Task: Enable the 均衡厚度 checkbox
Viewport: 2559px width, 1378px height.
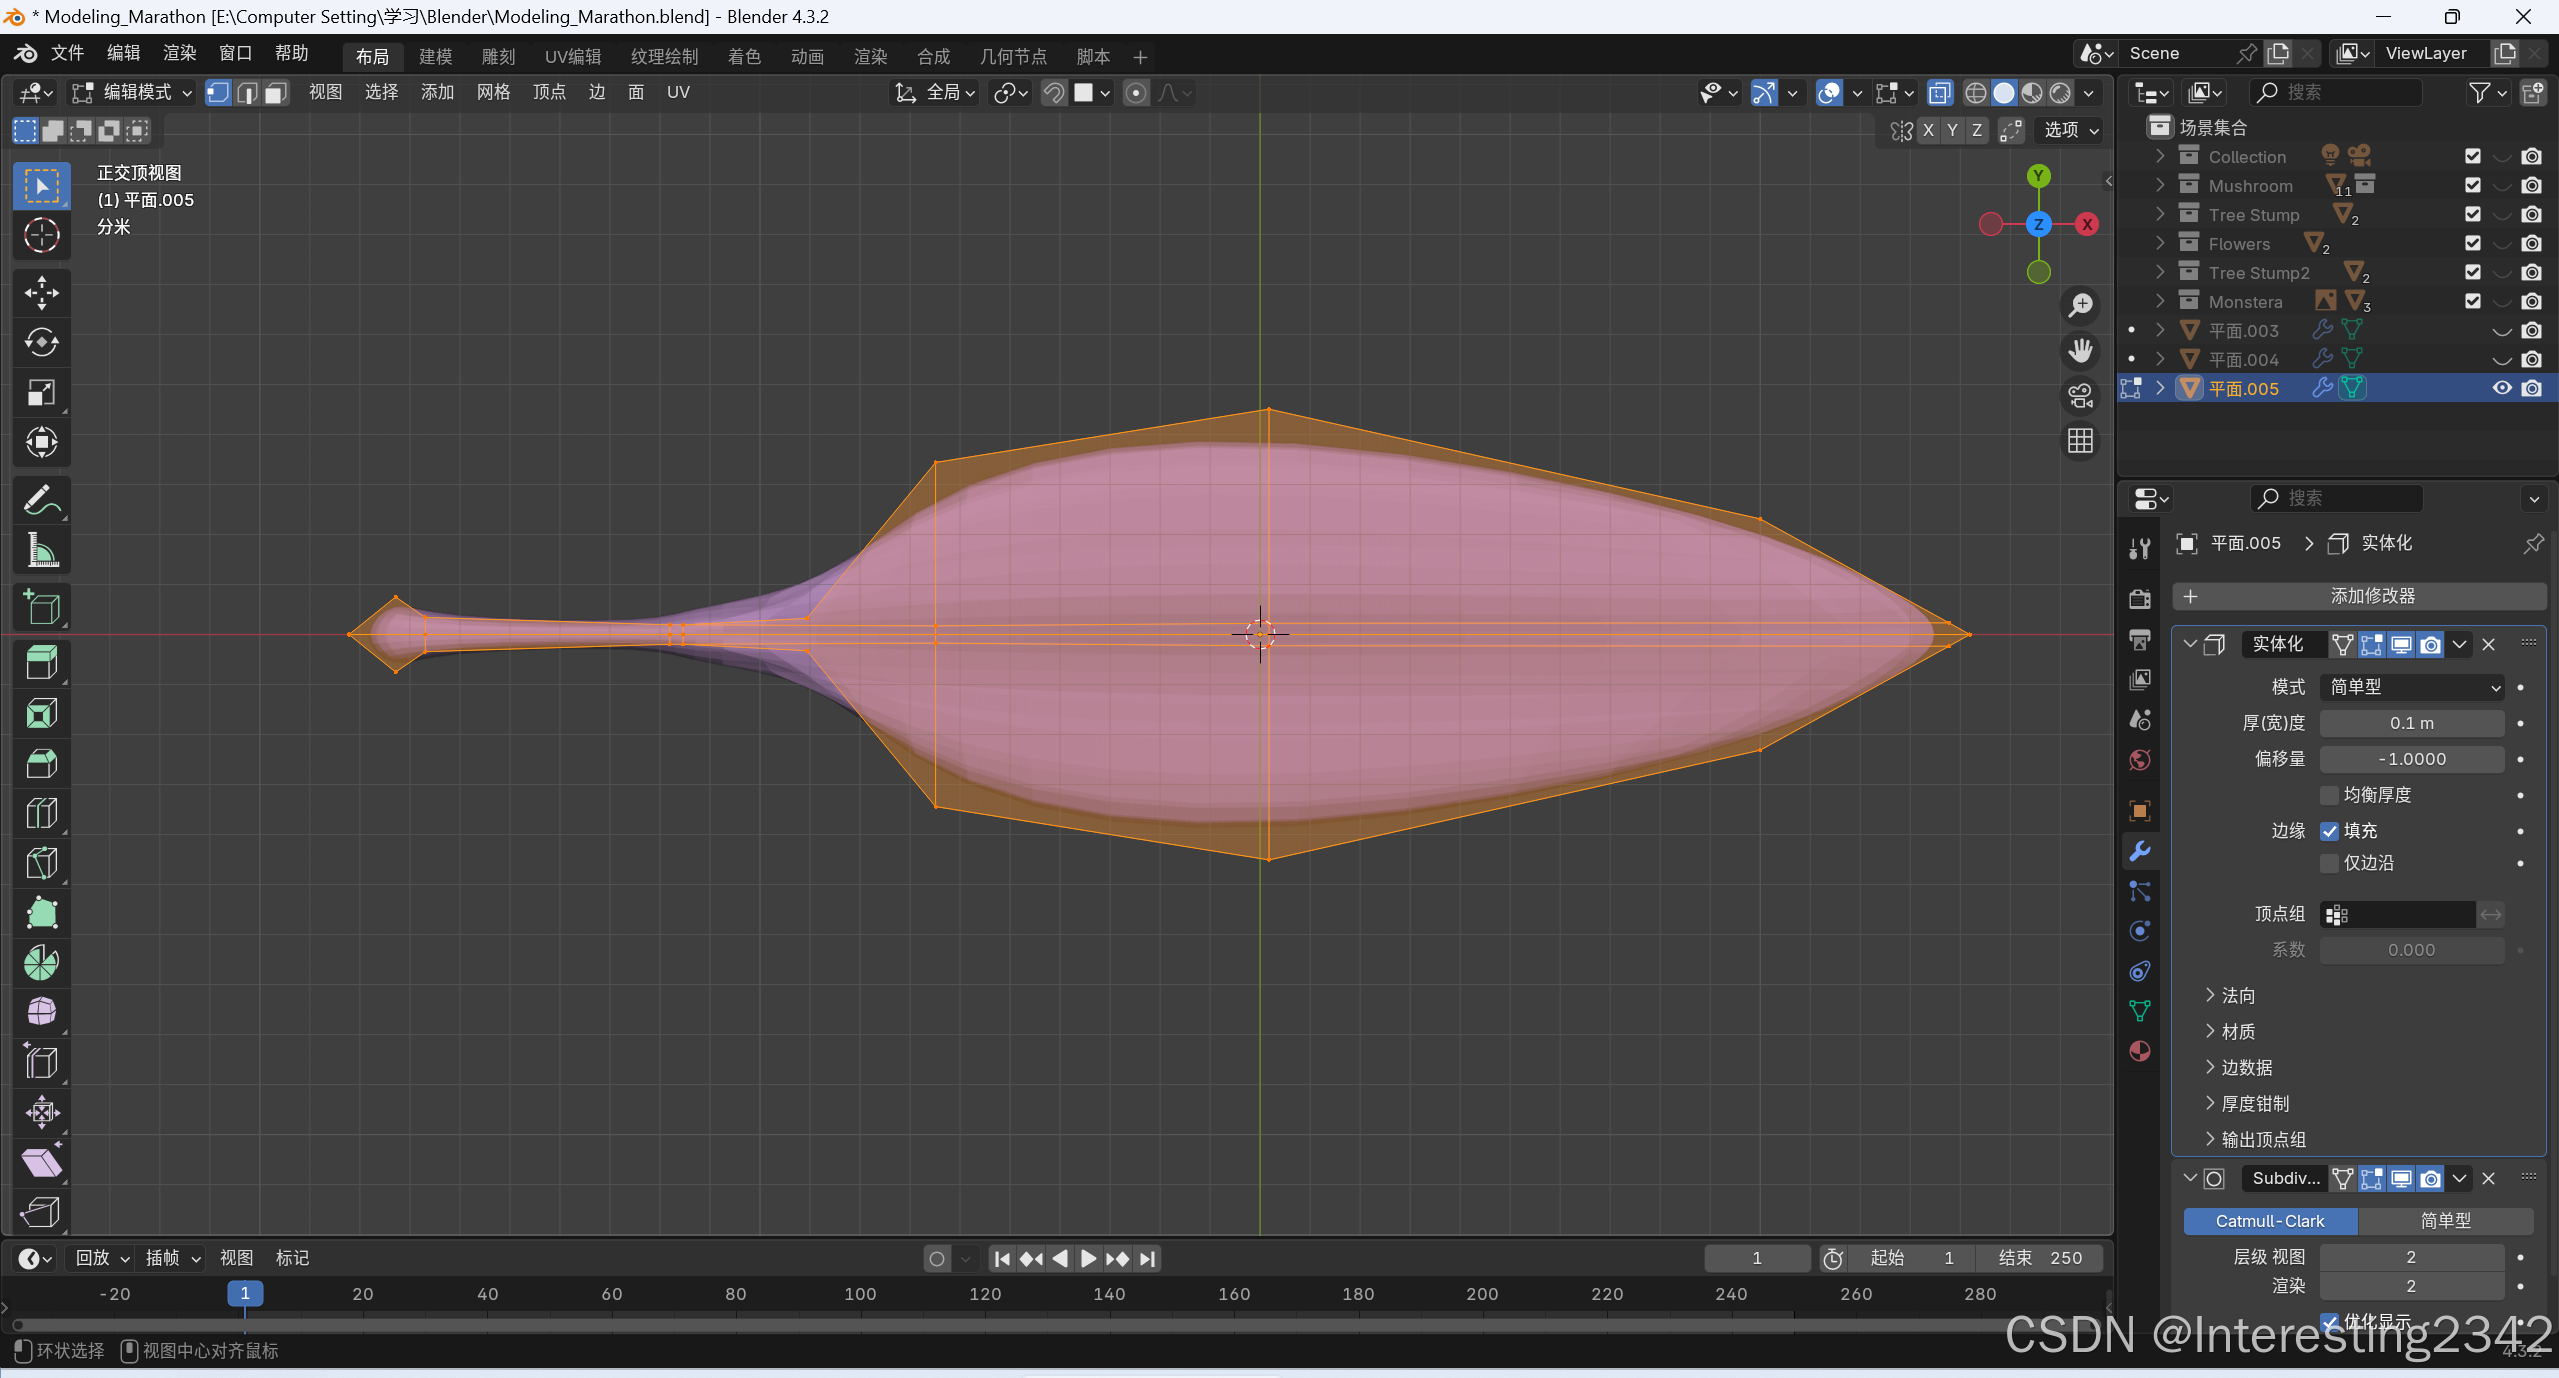Action: pyautogui.click(x=2330, y=795)
